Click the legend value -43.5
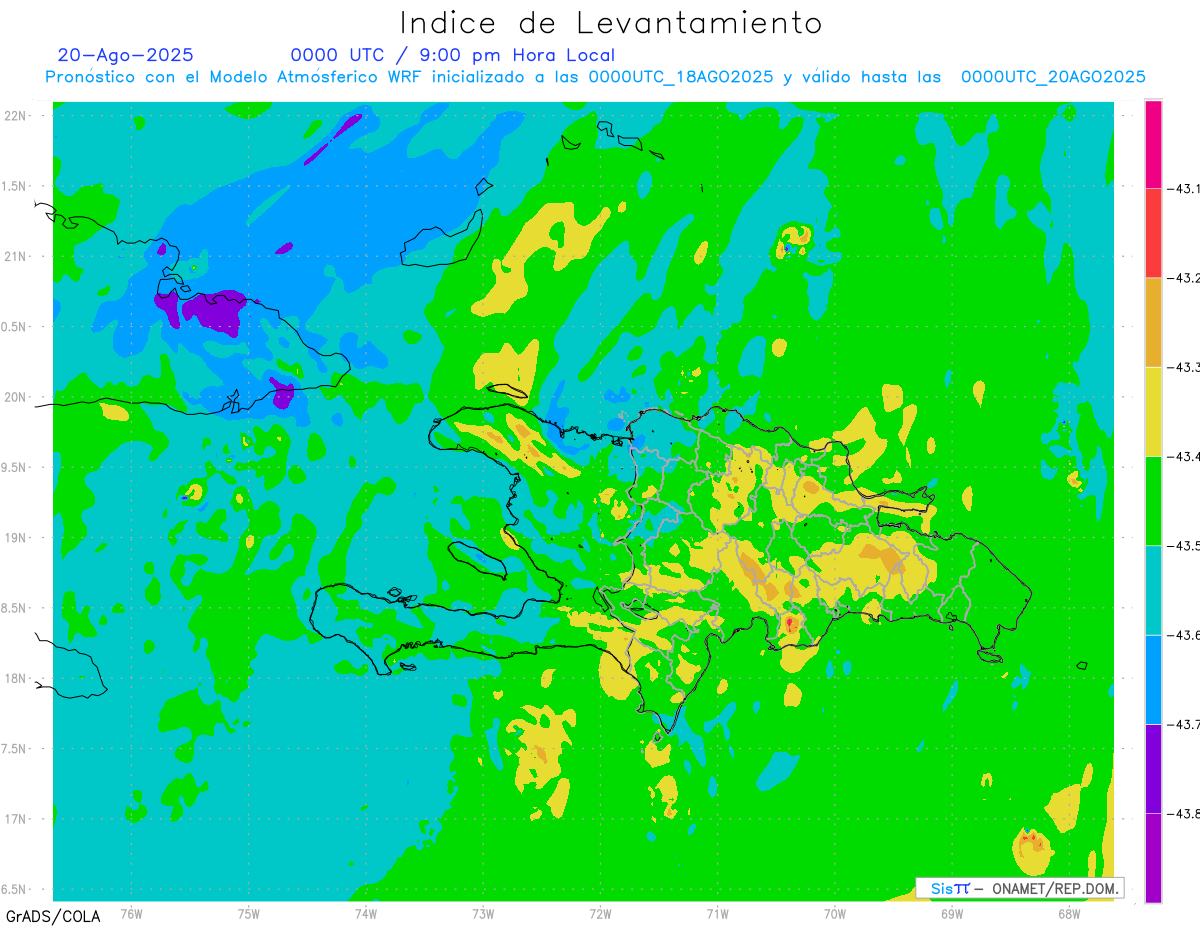The width and height of the screenshot is (1200, 927). click(x=1182, y=545)
